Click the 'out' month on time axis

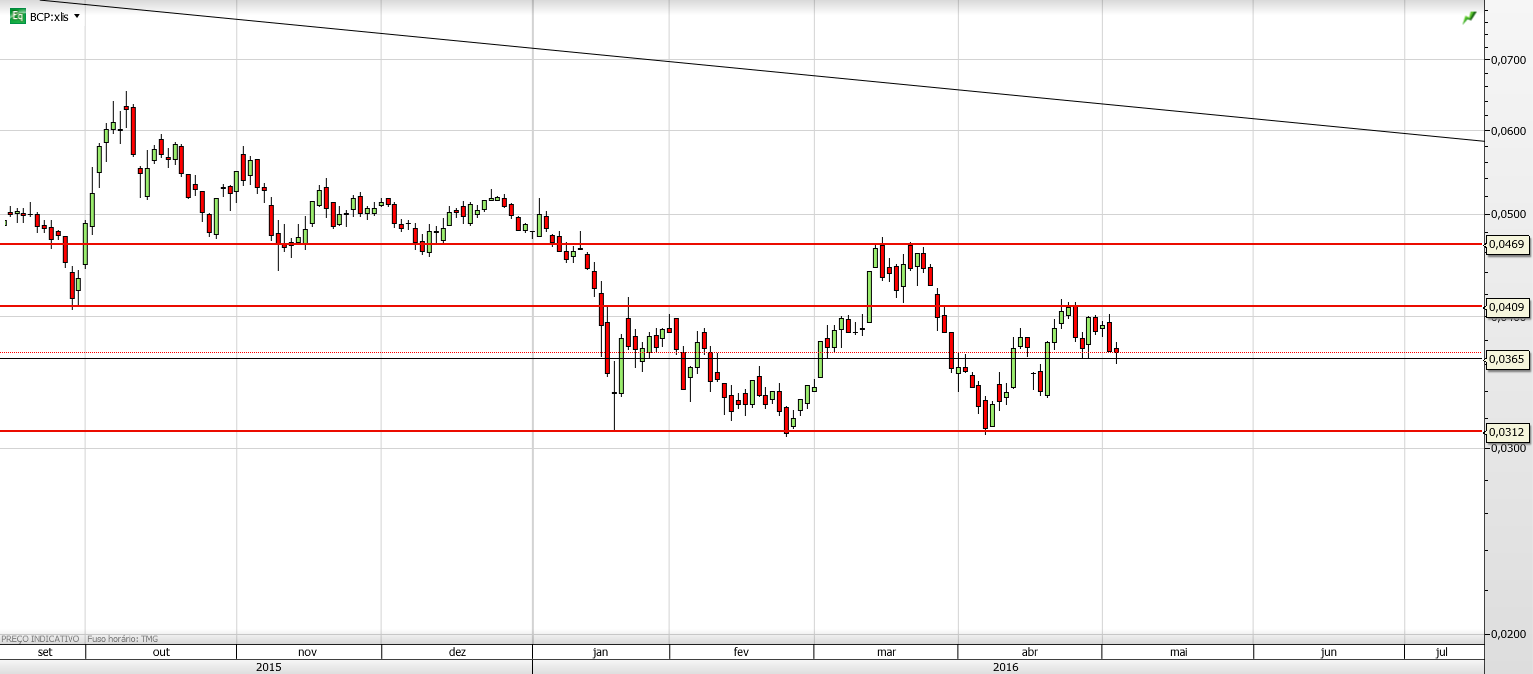(162, 652)
